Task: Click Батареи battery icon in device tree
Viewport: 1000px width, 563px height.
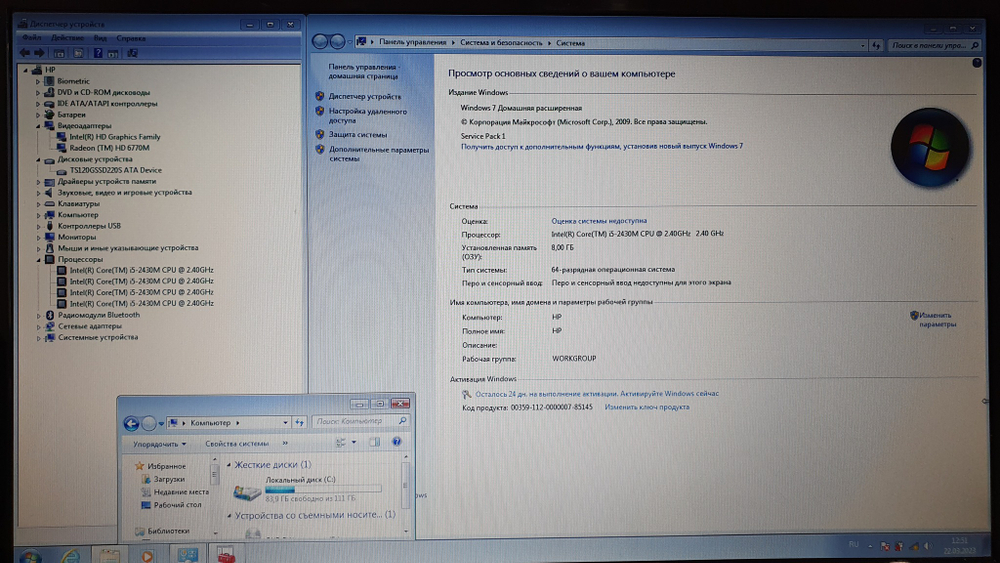Action: [x=50, y=115]
